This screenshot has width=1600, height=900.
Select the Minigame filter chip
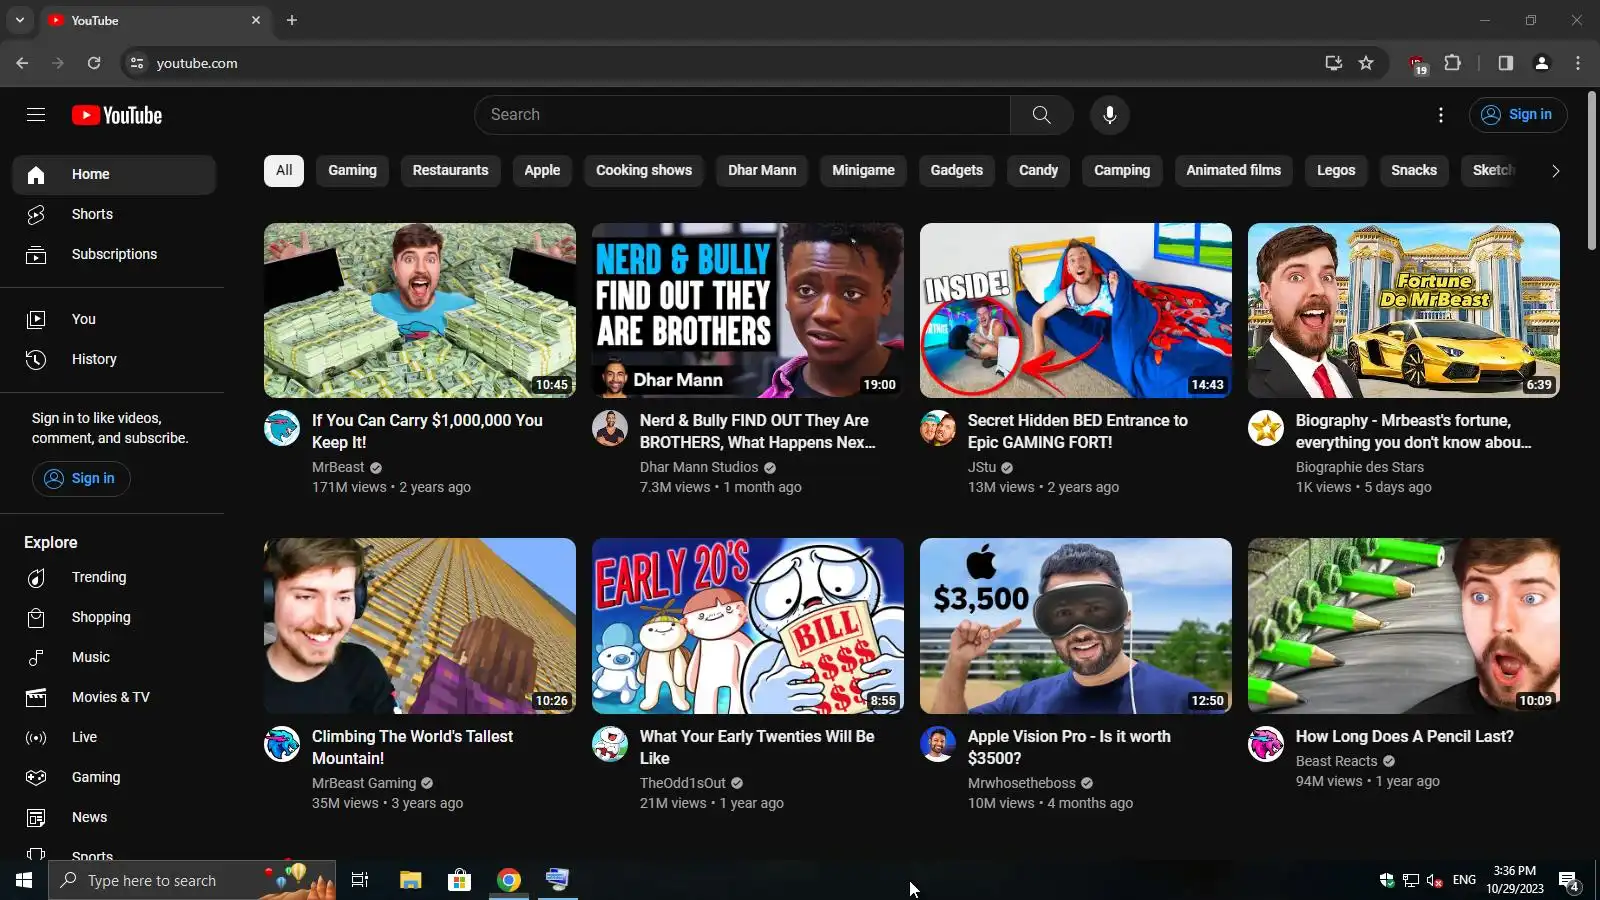pos(864,171)
